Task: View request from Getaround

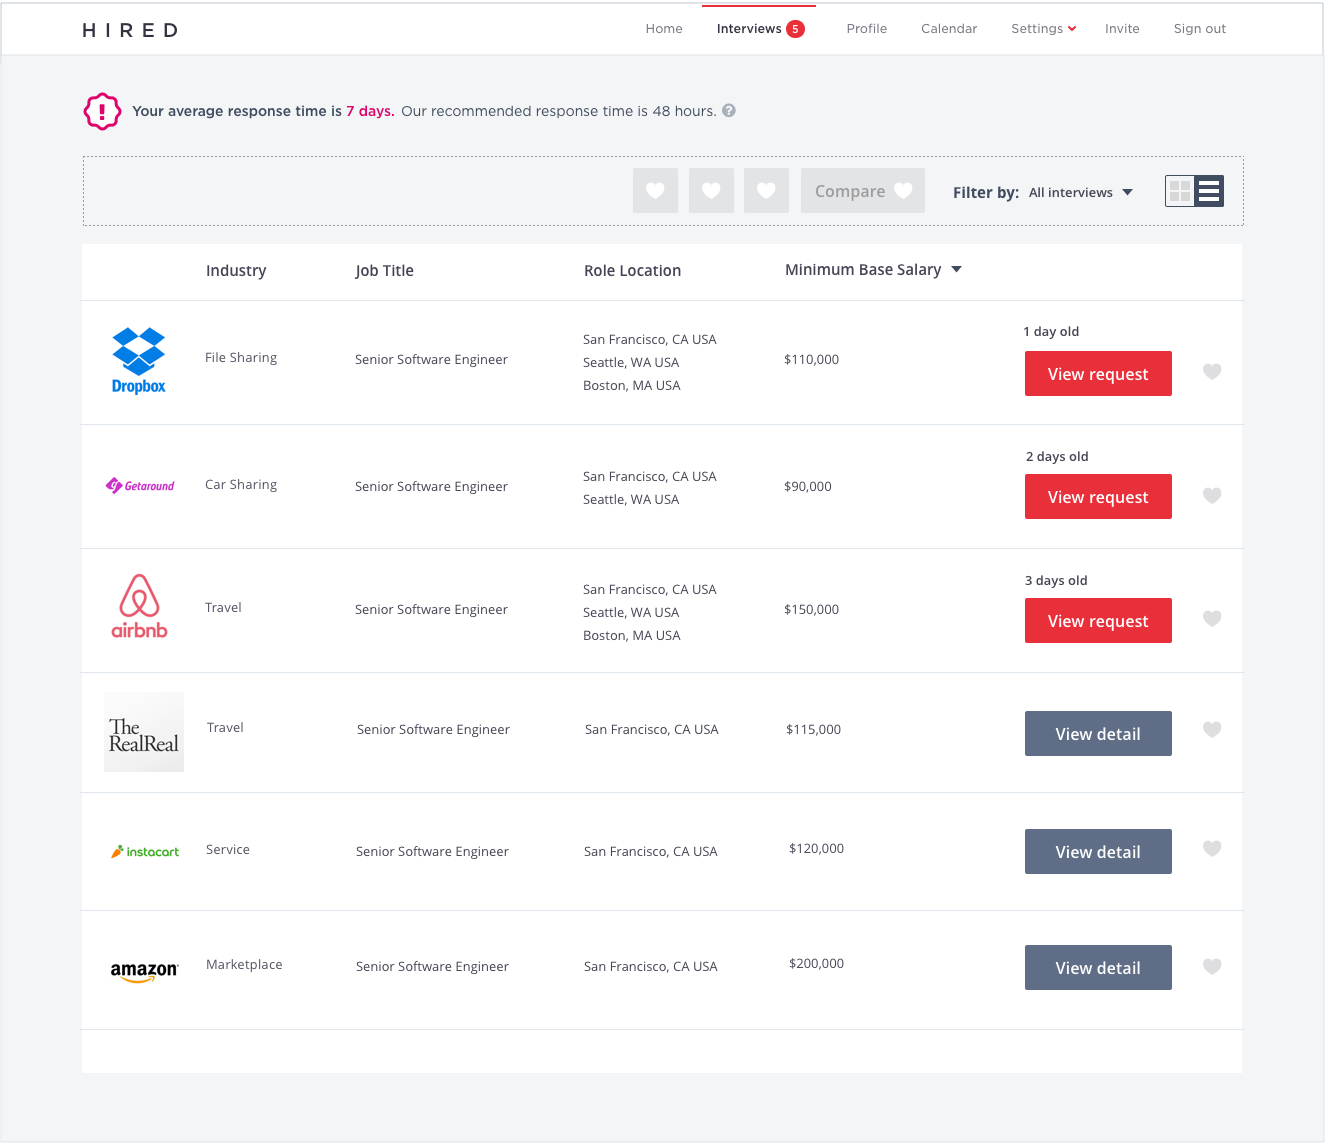Action: pyautogui.click(x=1098, y=497)
